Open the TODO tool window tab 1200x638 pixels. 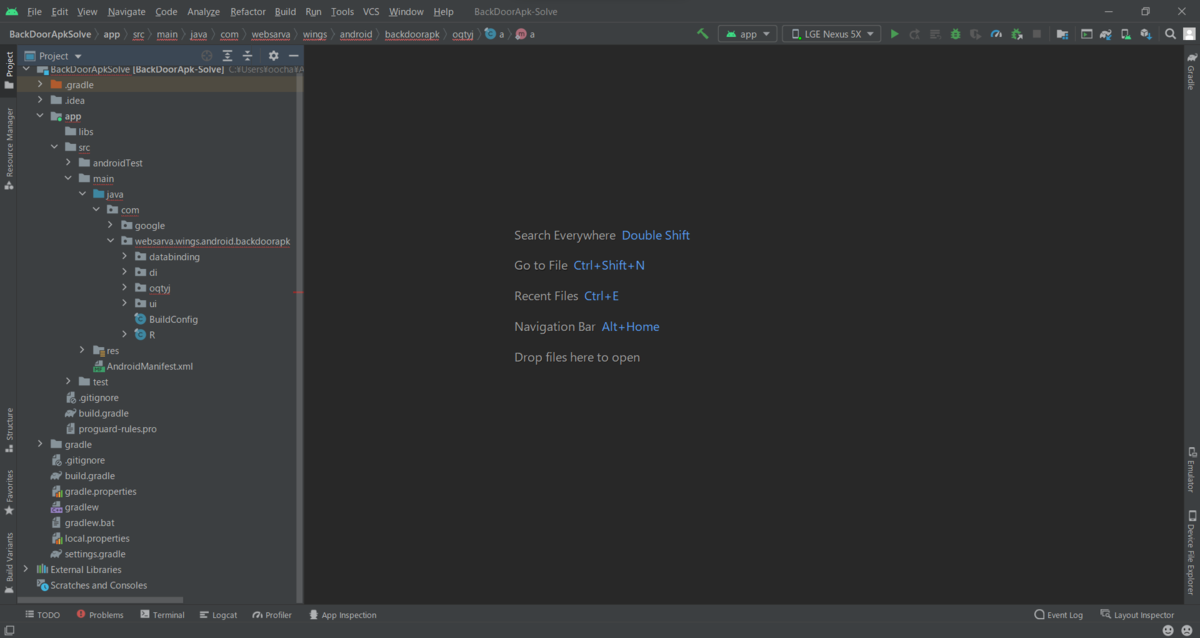[42, 615]
